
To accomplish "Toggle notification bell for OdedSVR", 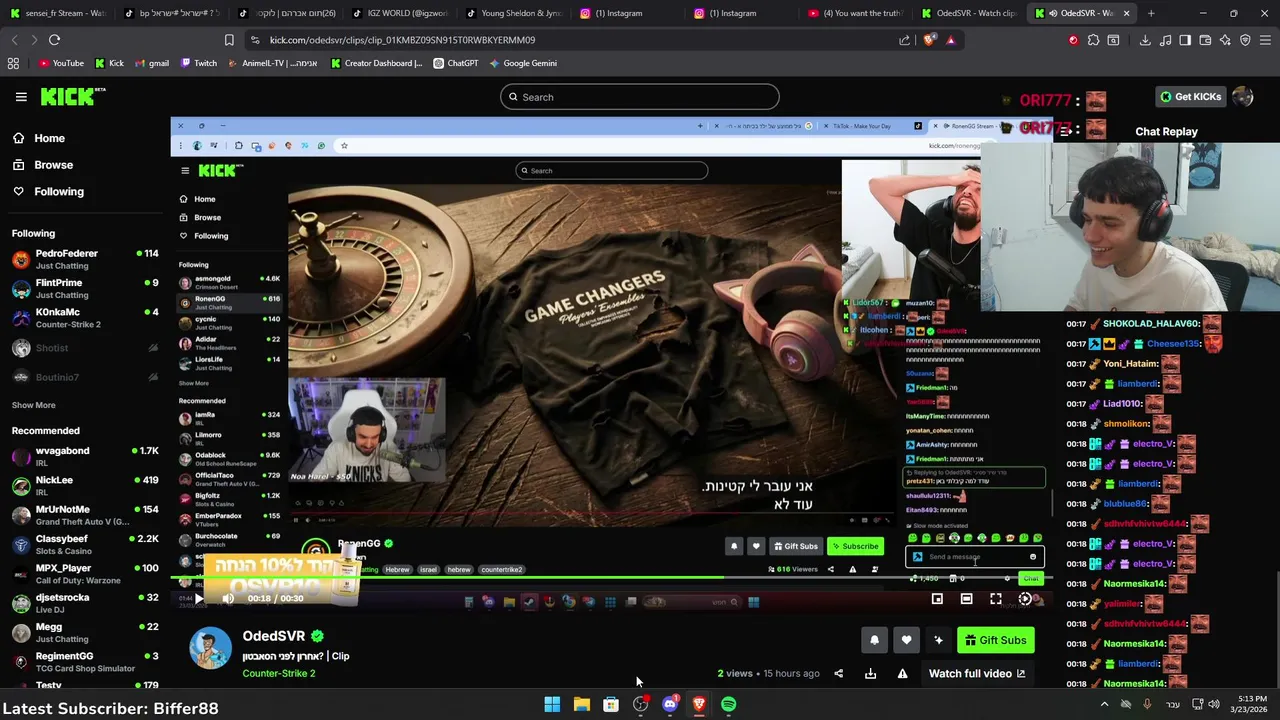I will tap(874, 640).
